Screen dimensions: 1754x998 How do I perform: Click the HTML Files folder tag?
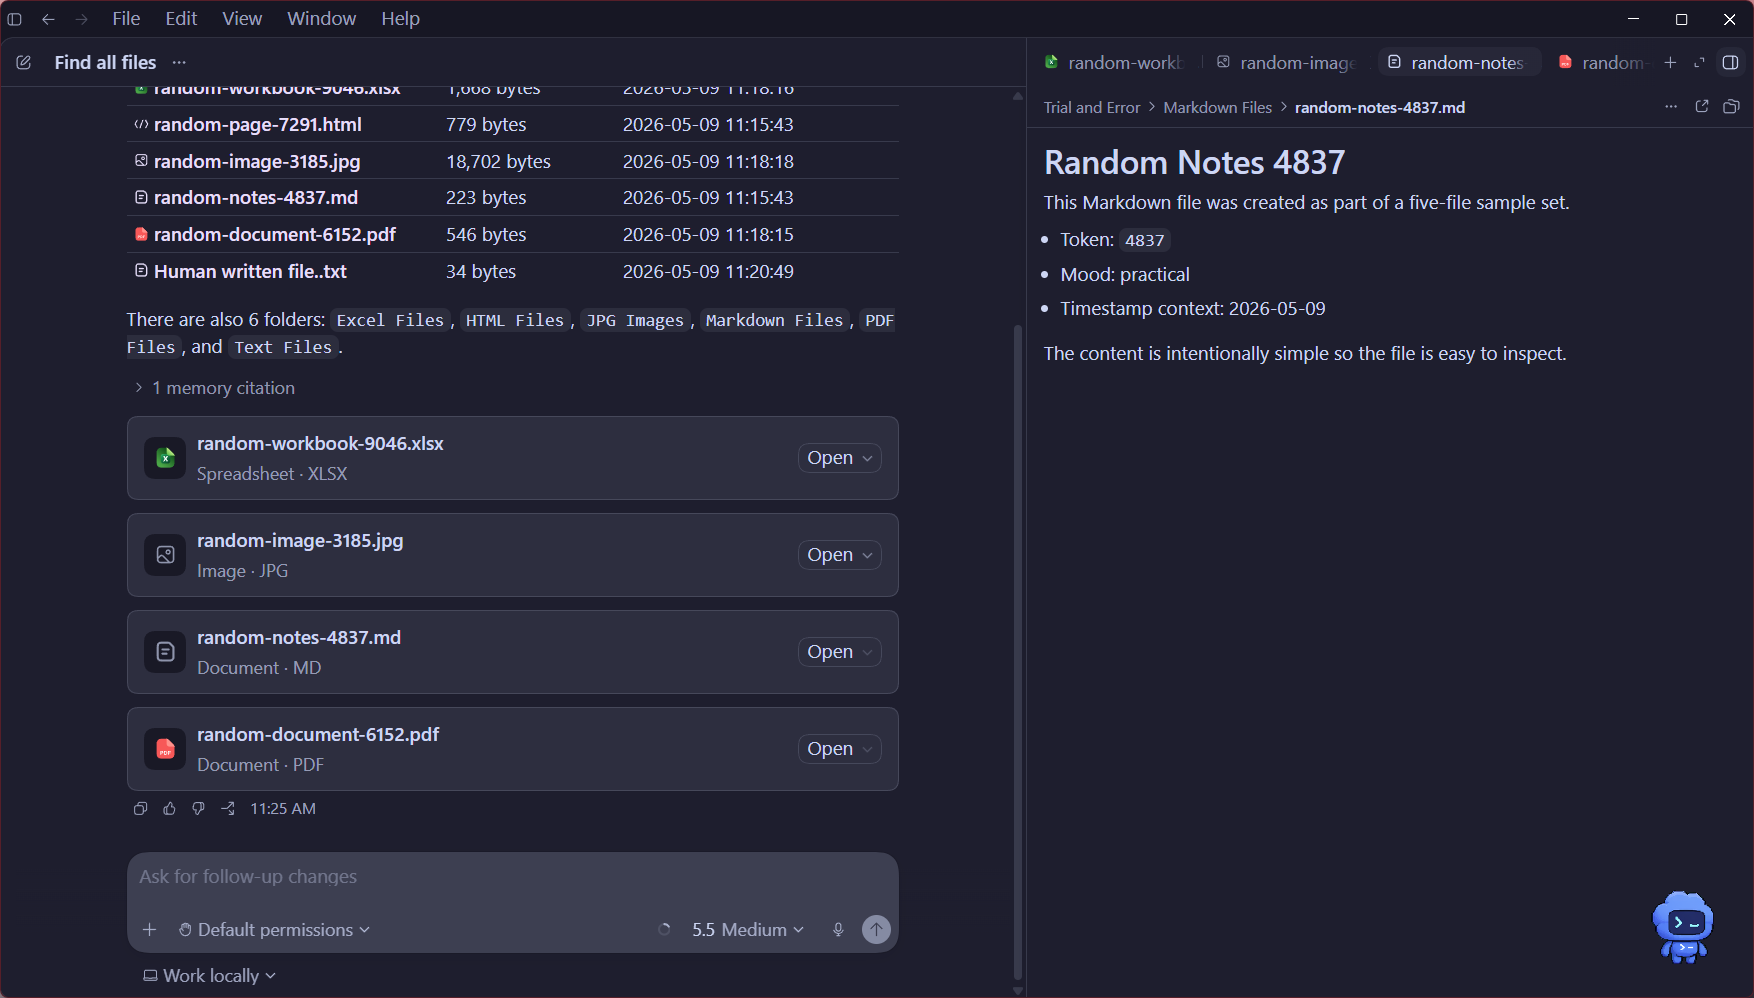[x=514, y=320]
